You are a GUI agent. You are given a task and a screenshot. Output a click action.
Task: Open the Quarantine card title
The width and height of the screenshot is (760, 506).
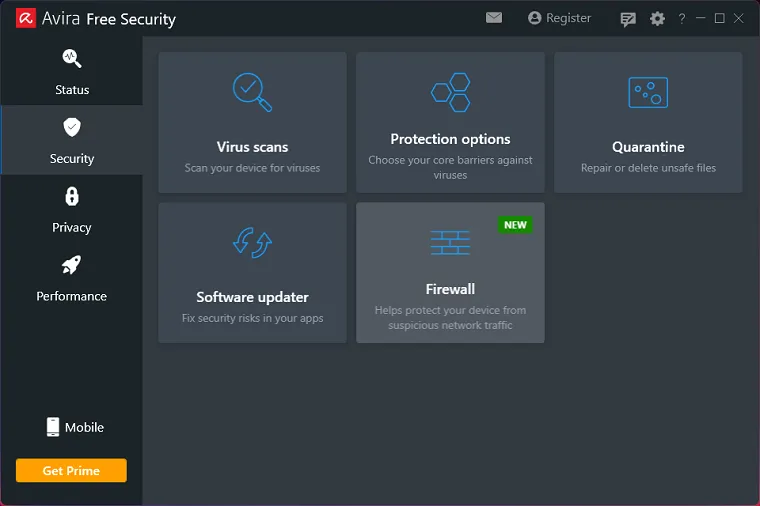click(648, 147)
